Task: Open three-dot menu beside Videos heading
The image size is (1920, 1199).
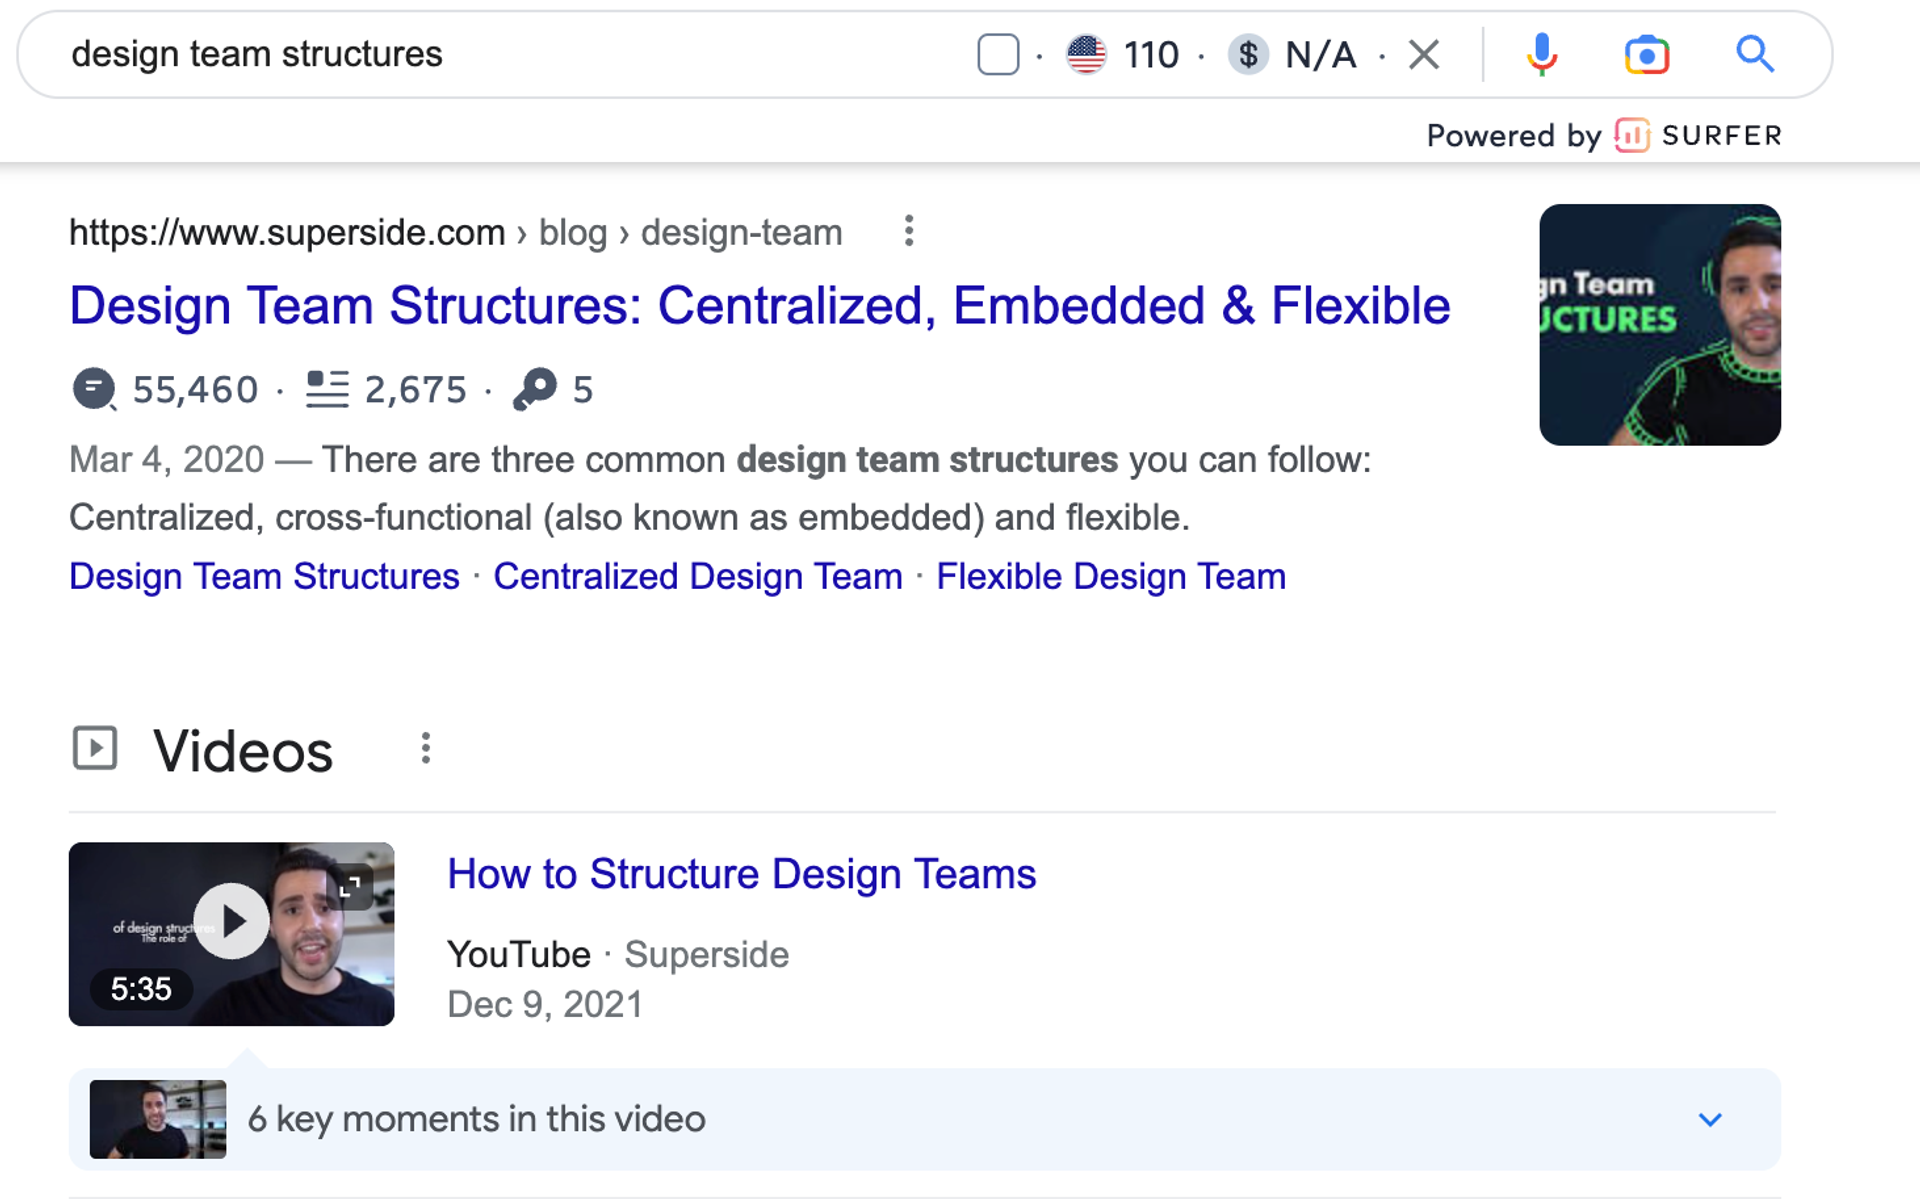Action: [426, 748]
